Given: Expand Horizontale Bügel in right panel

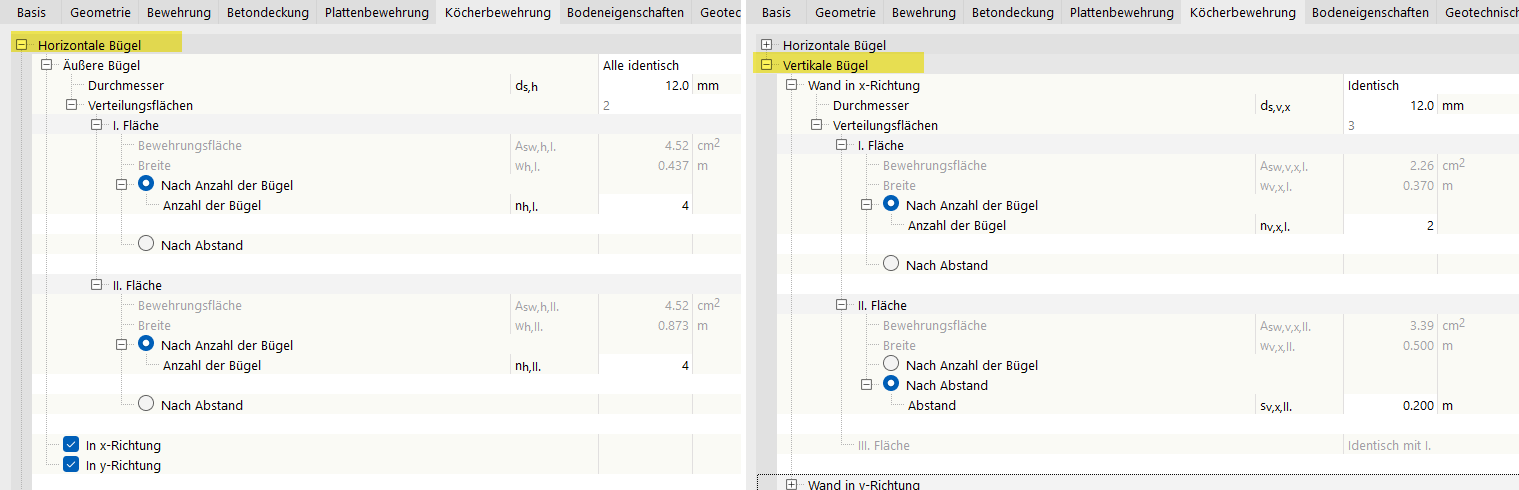Looking at the screenshot, I should [767, 45].
